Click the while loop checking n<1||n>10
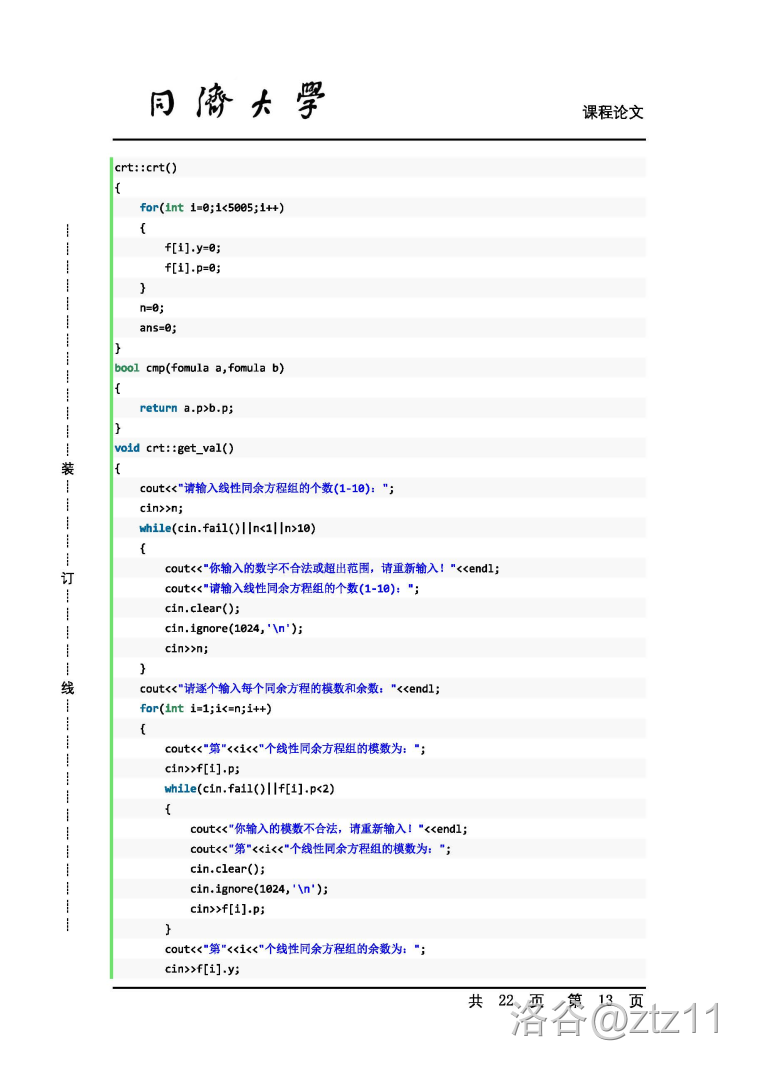 click(227, 528)
